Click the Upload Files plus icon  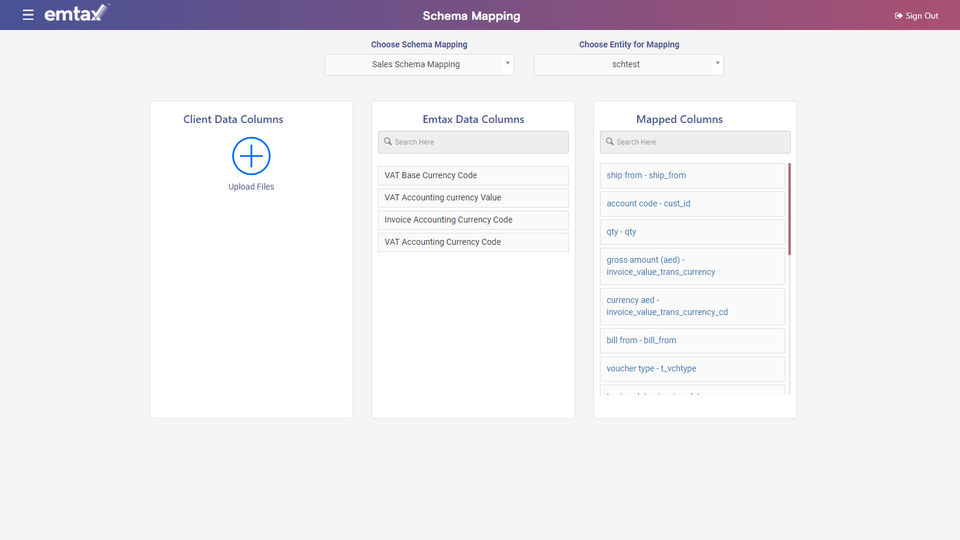(x=251, y=156)
